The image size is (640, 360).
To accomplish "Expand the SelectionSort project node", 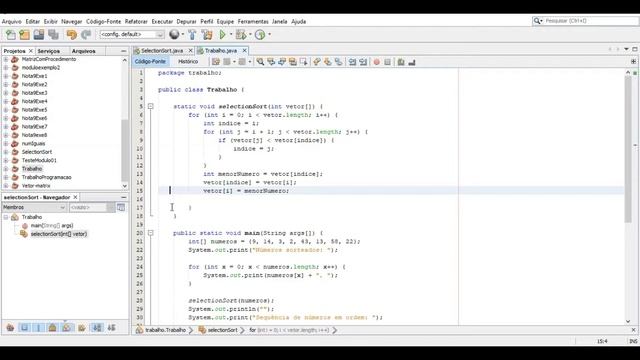I will point(6,152).
